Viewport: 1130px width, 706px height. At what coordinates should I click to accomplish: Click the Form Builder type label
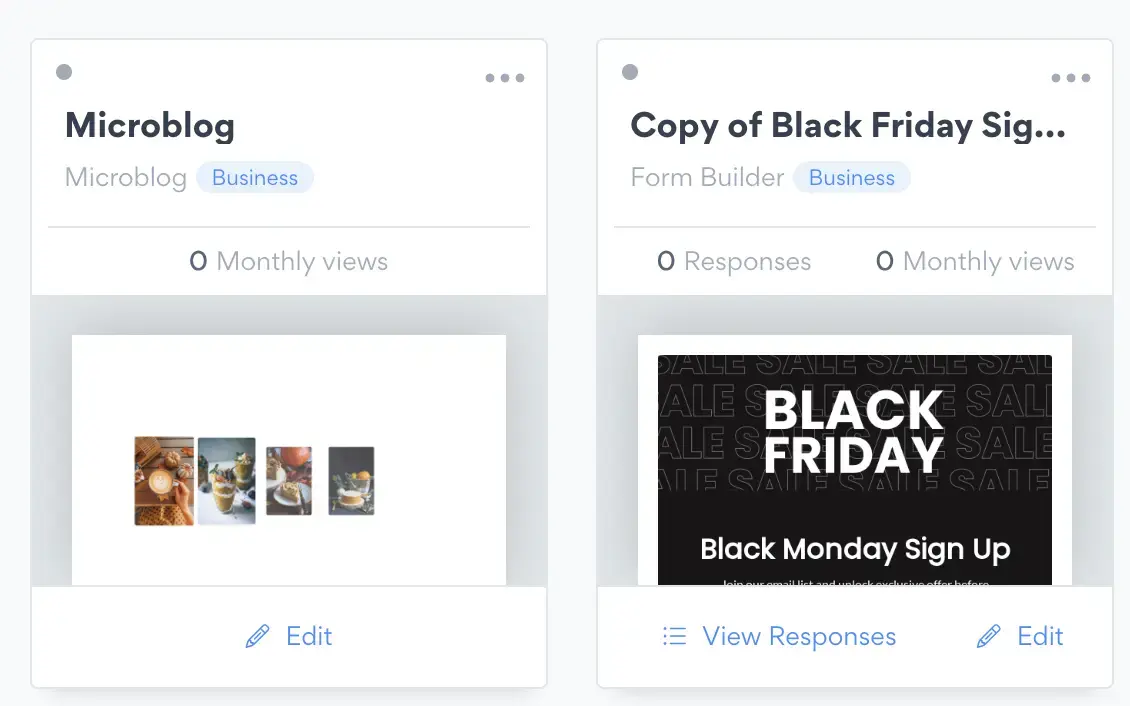click(x=707, y=178)
